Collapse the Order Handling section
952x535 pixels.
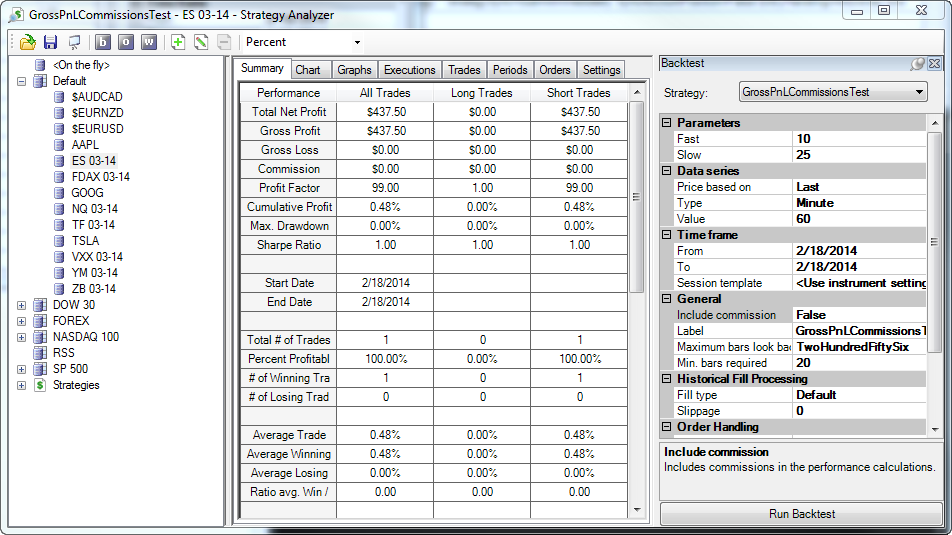666,427
